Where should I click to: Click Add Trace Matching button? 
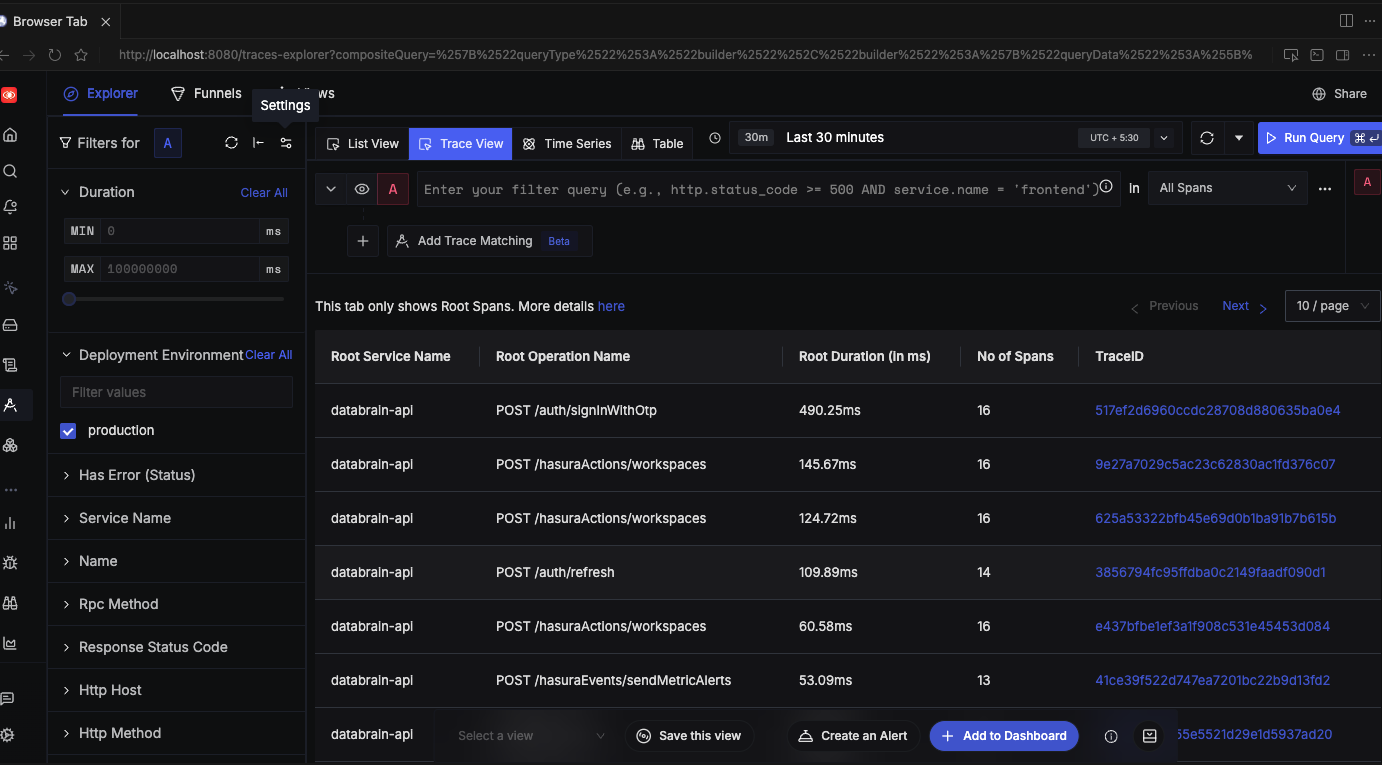pyautogui.click(x=489, y=241)
